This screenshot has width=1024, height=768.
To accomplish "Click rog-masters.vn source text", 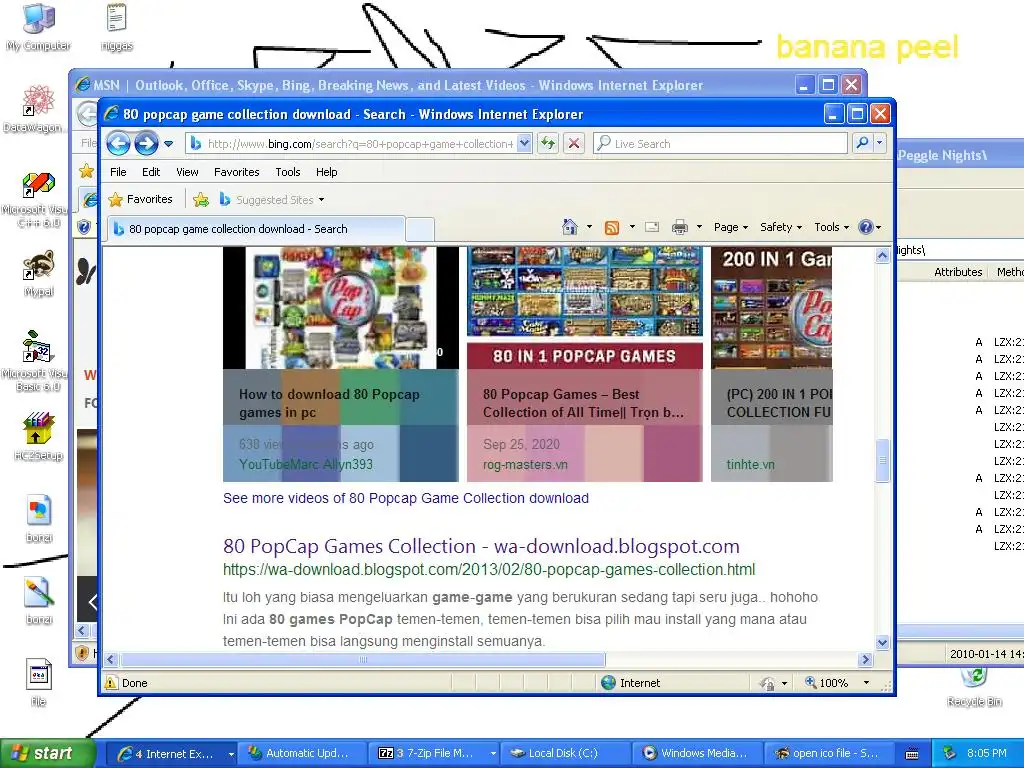I will 525,464.
